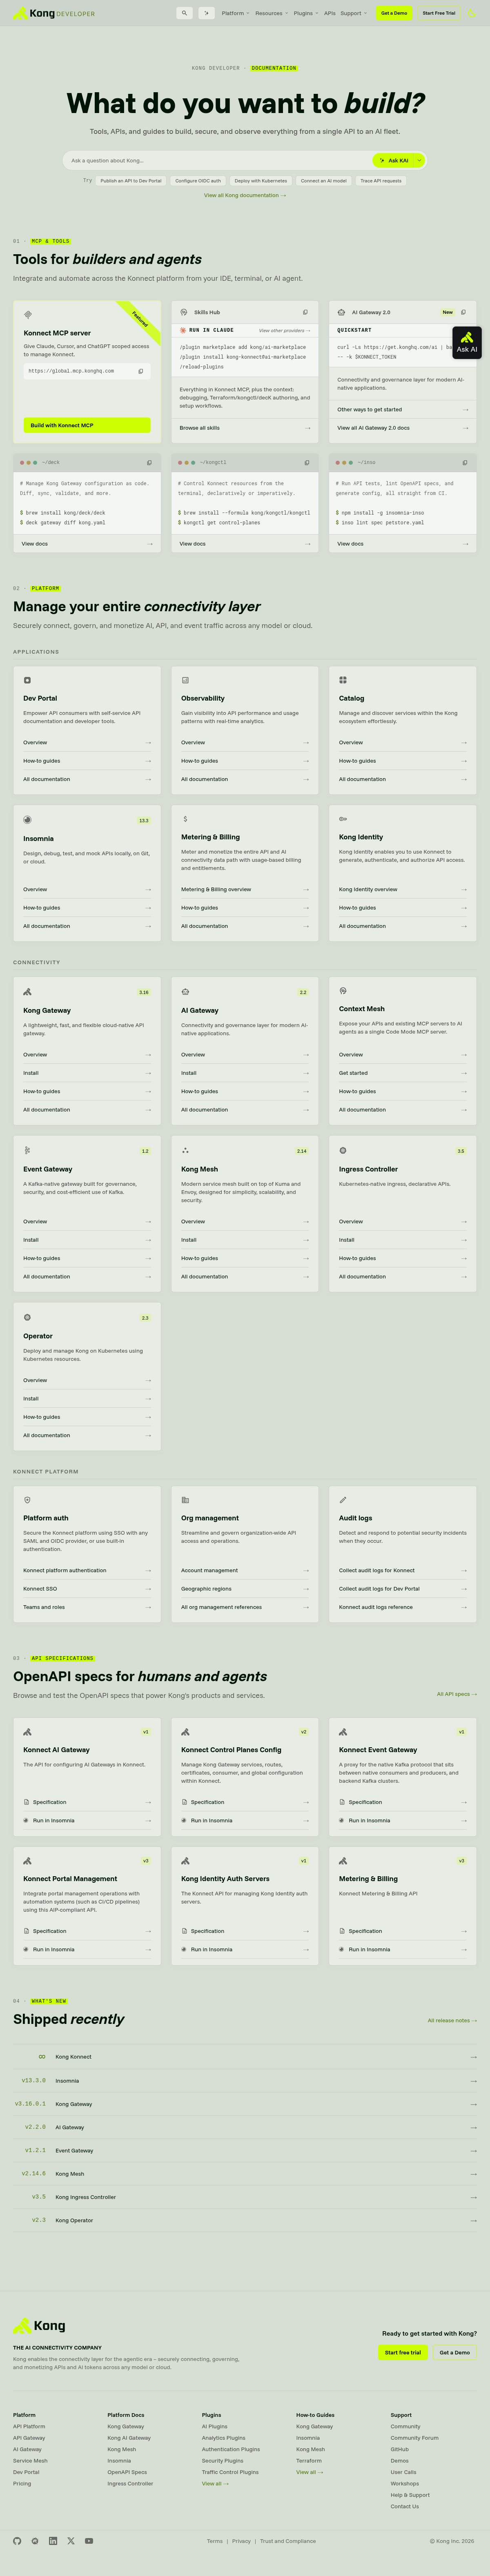Select 'Trace API requests' suggestion chip

point(381,181)
